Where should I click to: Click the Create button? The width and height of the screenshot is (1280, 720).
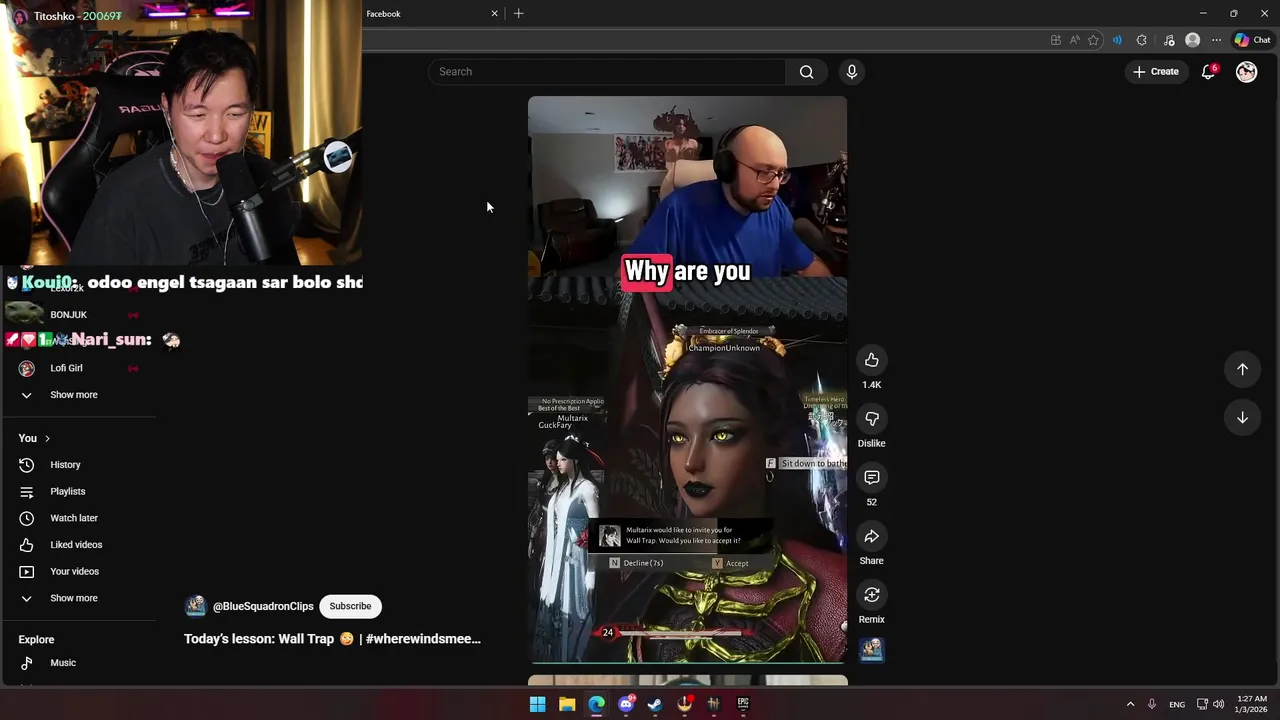(x=1156, y=72)
